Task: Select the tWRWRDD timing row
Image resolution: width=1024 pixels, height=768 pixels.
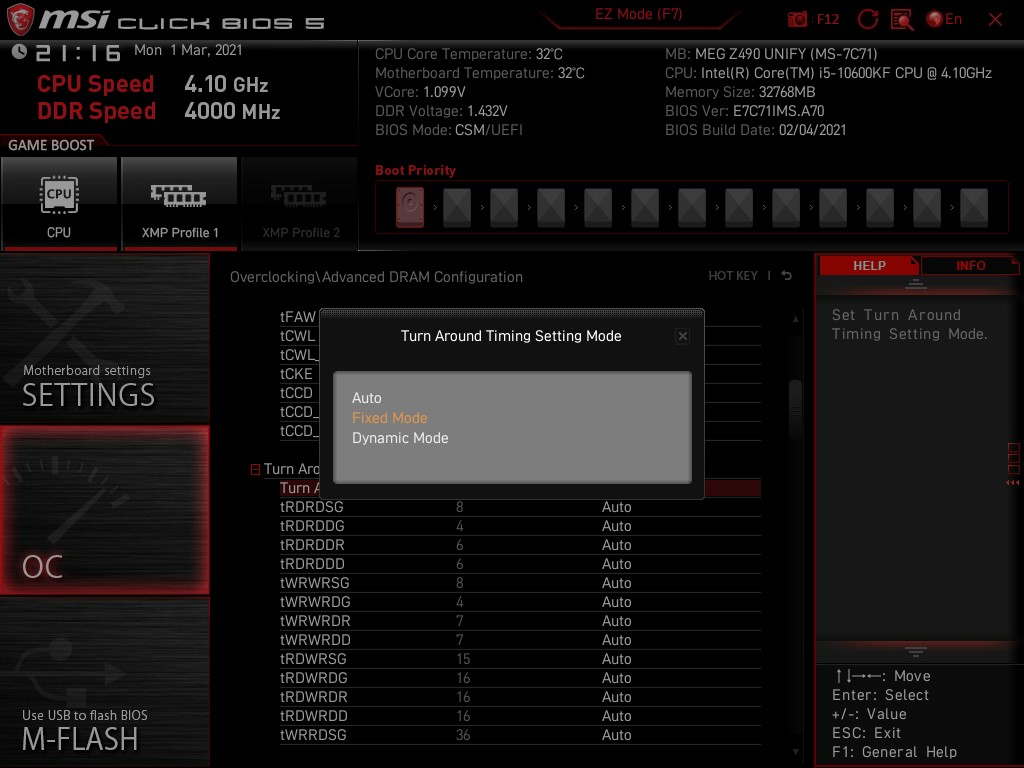Action: pyautogui.click(x=520, y=639)
